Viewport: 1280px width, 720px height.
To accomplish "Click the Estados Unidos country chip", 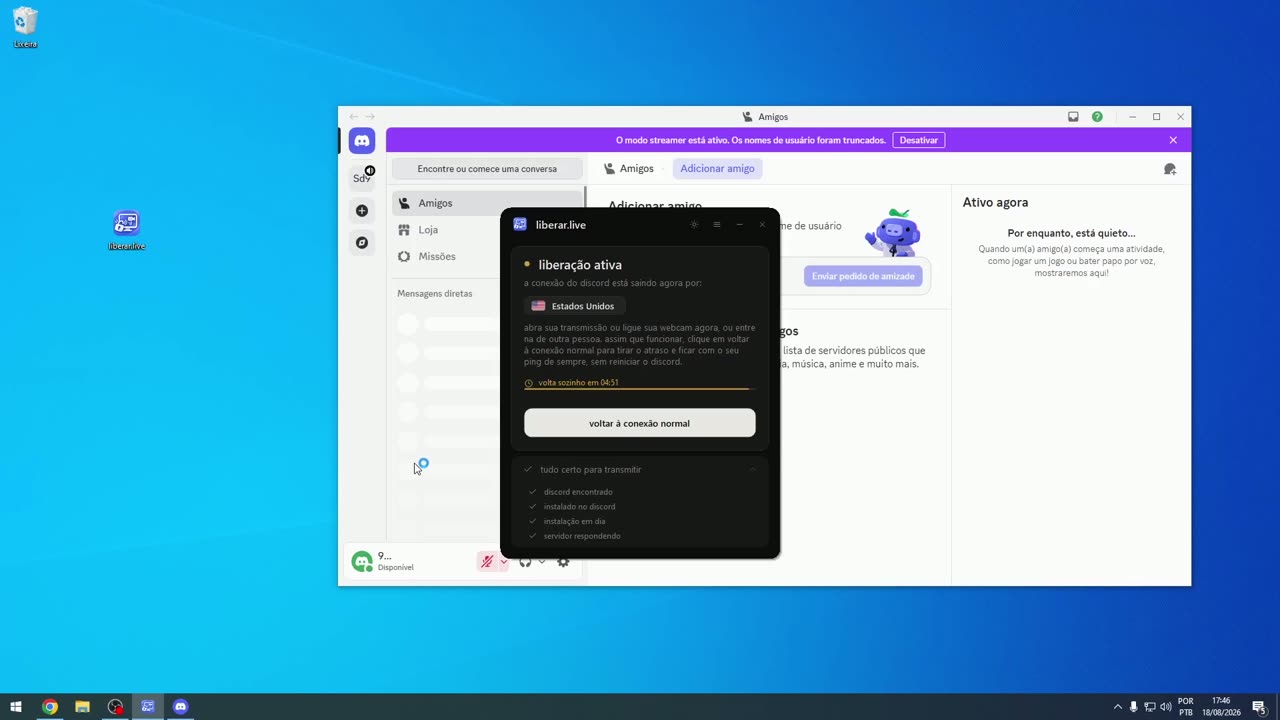I will coord(574,306).
